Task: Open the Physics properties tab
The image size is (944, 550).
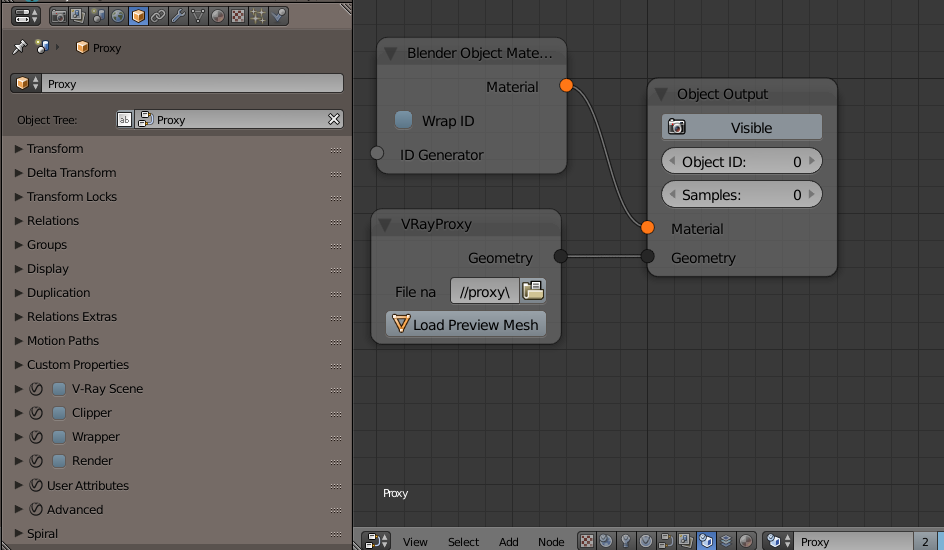Action: (x=278, y=16)
